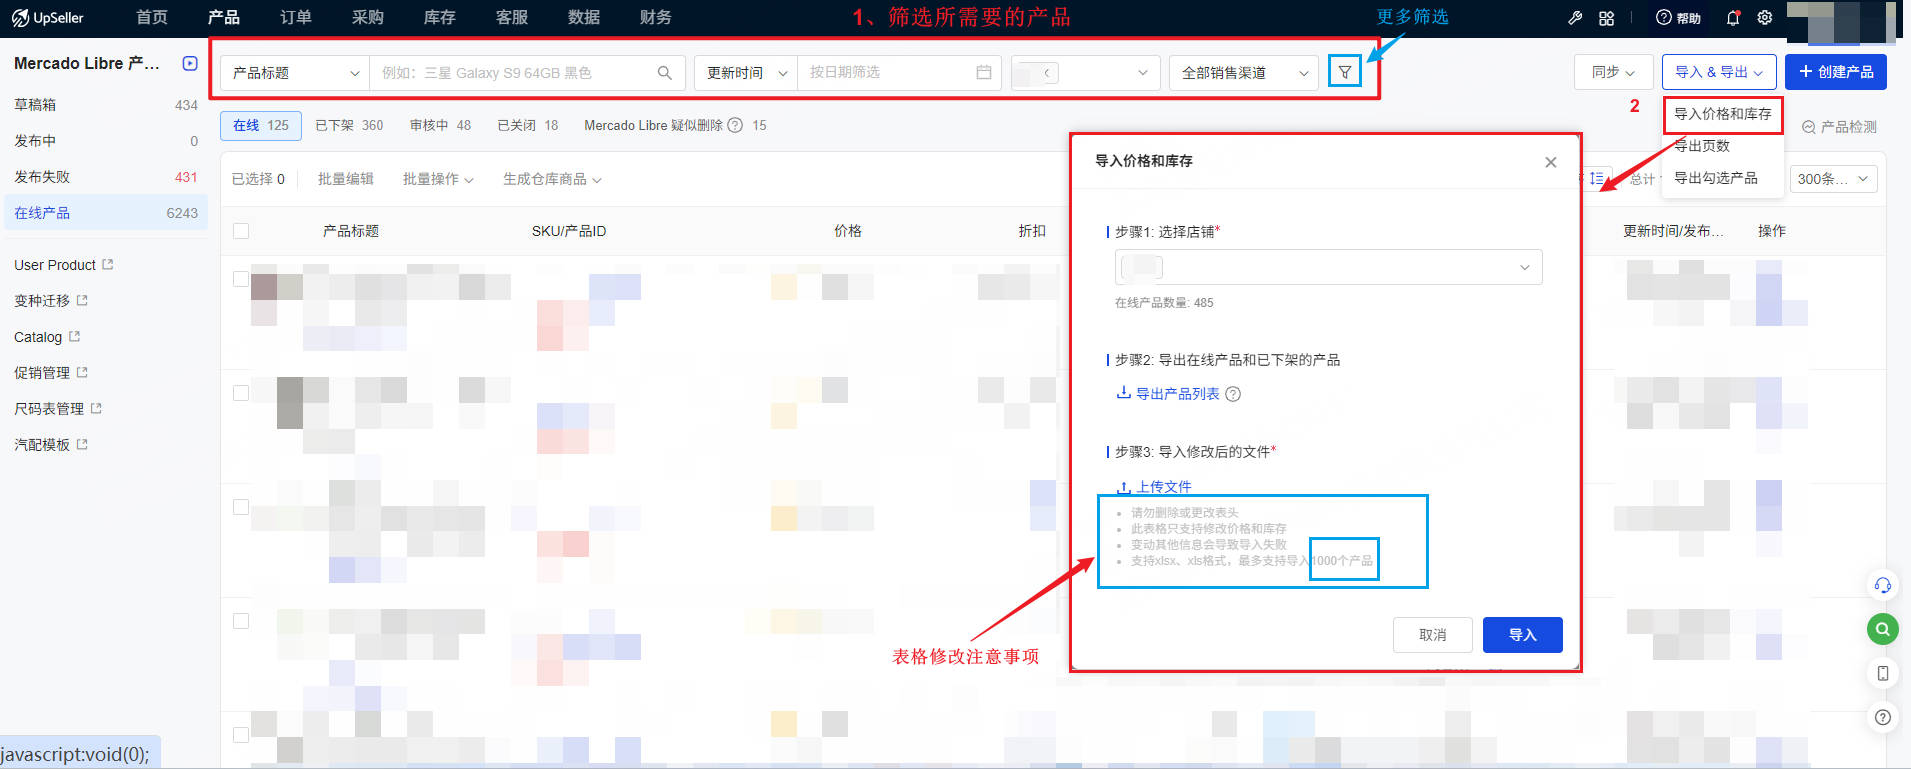Screen dimensions: 1911x769
Task: Click the green search floating button
Action: [1883, 629]
